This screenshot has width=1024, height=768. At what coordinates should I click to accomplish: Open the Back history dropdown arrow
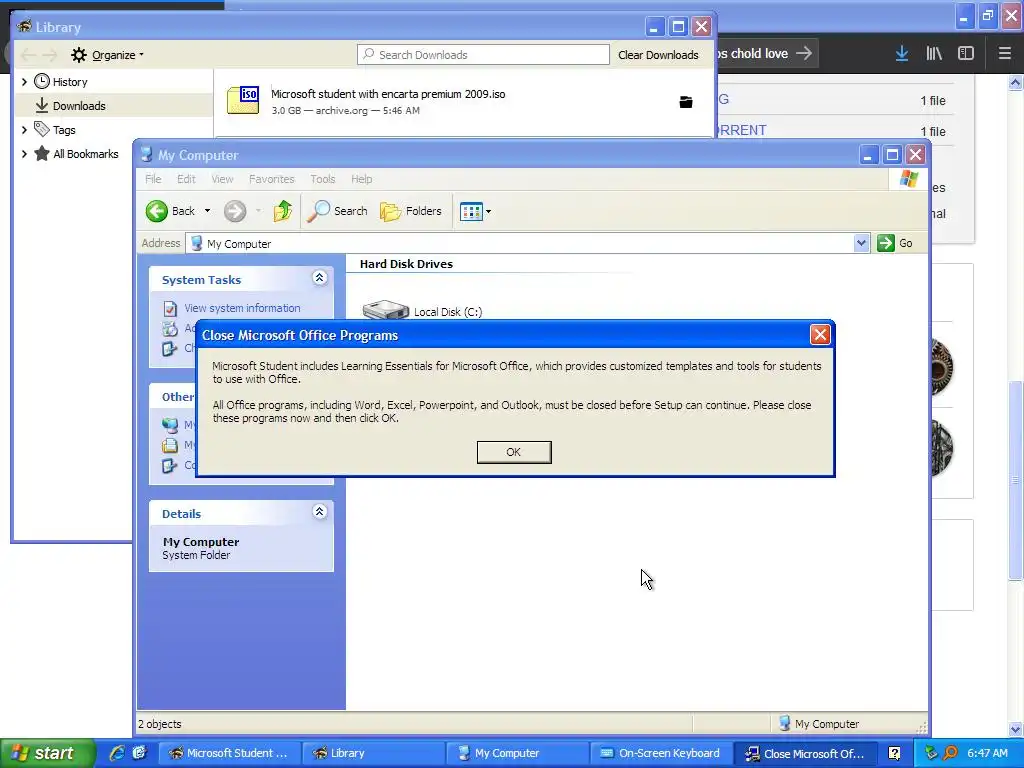coord(207,211)
